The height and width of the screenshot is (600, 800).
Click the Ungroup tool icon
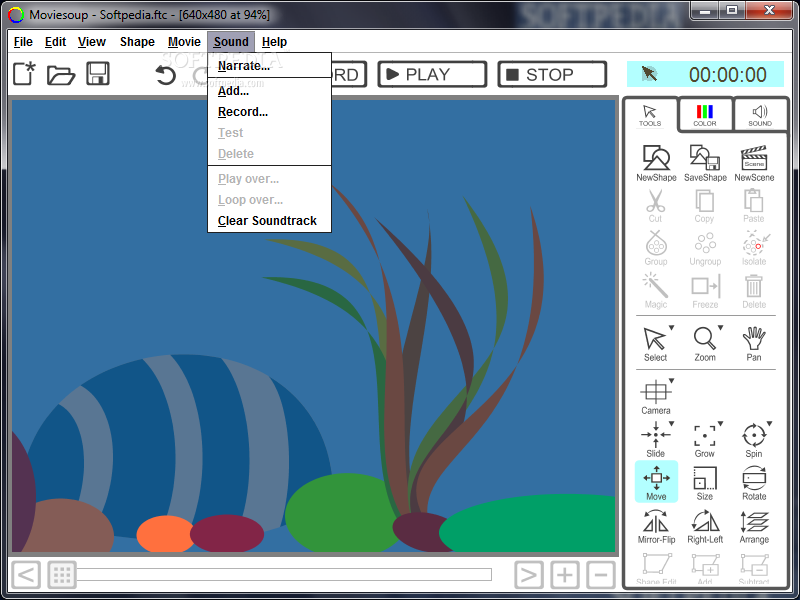point(705,249)
